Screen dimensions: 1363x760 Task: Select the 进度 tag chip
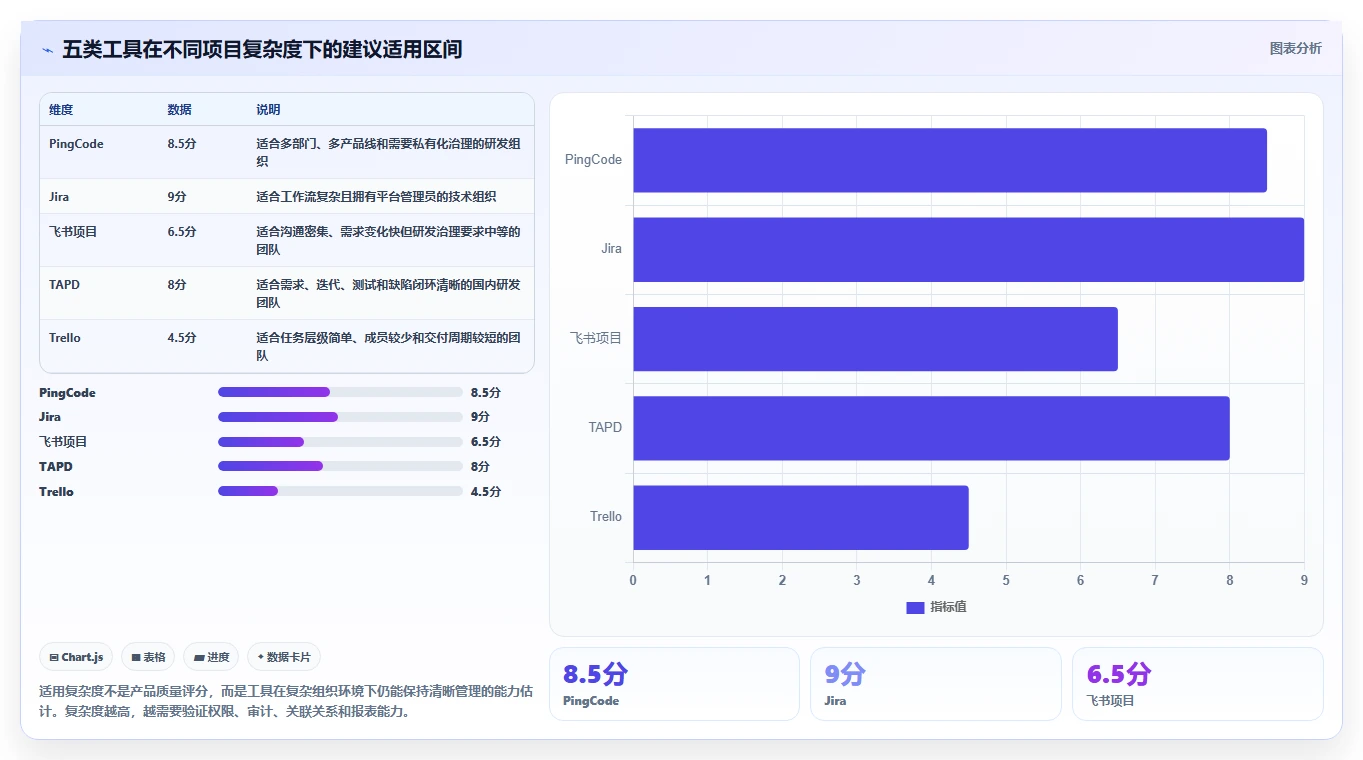click(x=211, y=657)
